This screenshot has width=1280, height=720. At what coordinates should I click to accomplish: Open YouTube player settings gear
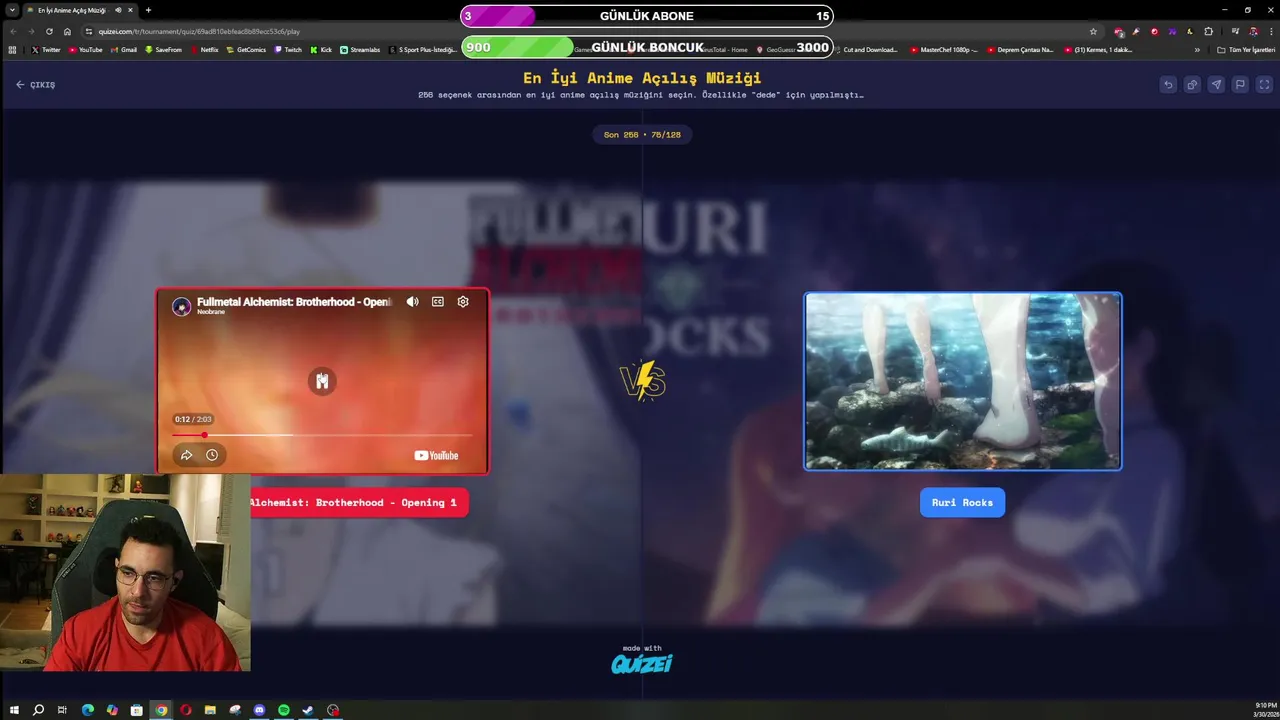(463, 302)
